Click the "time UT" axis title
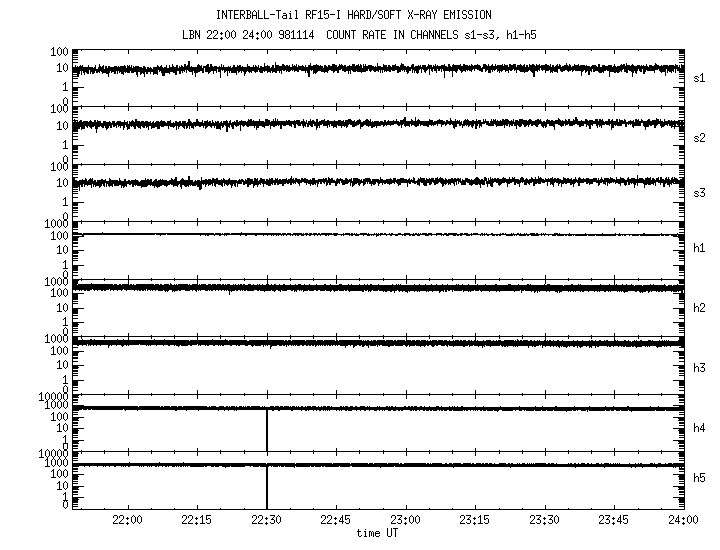 [378, 533]
